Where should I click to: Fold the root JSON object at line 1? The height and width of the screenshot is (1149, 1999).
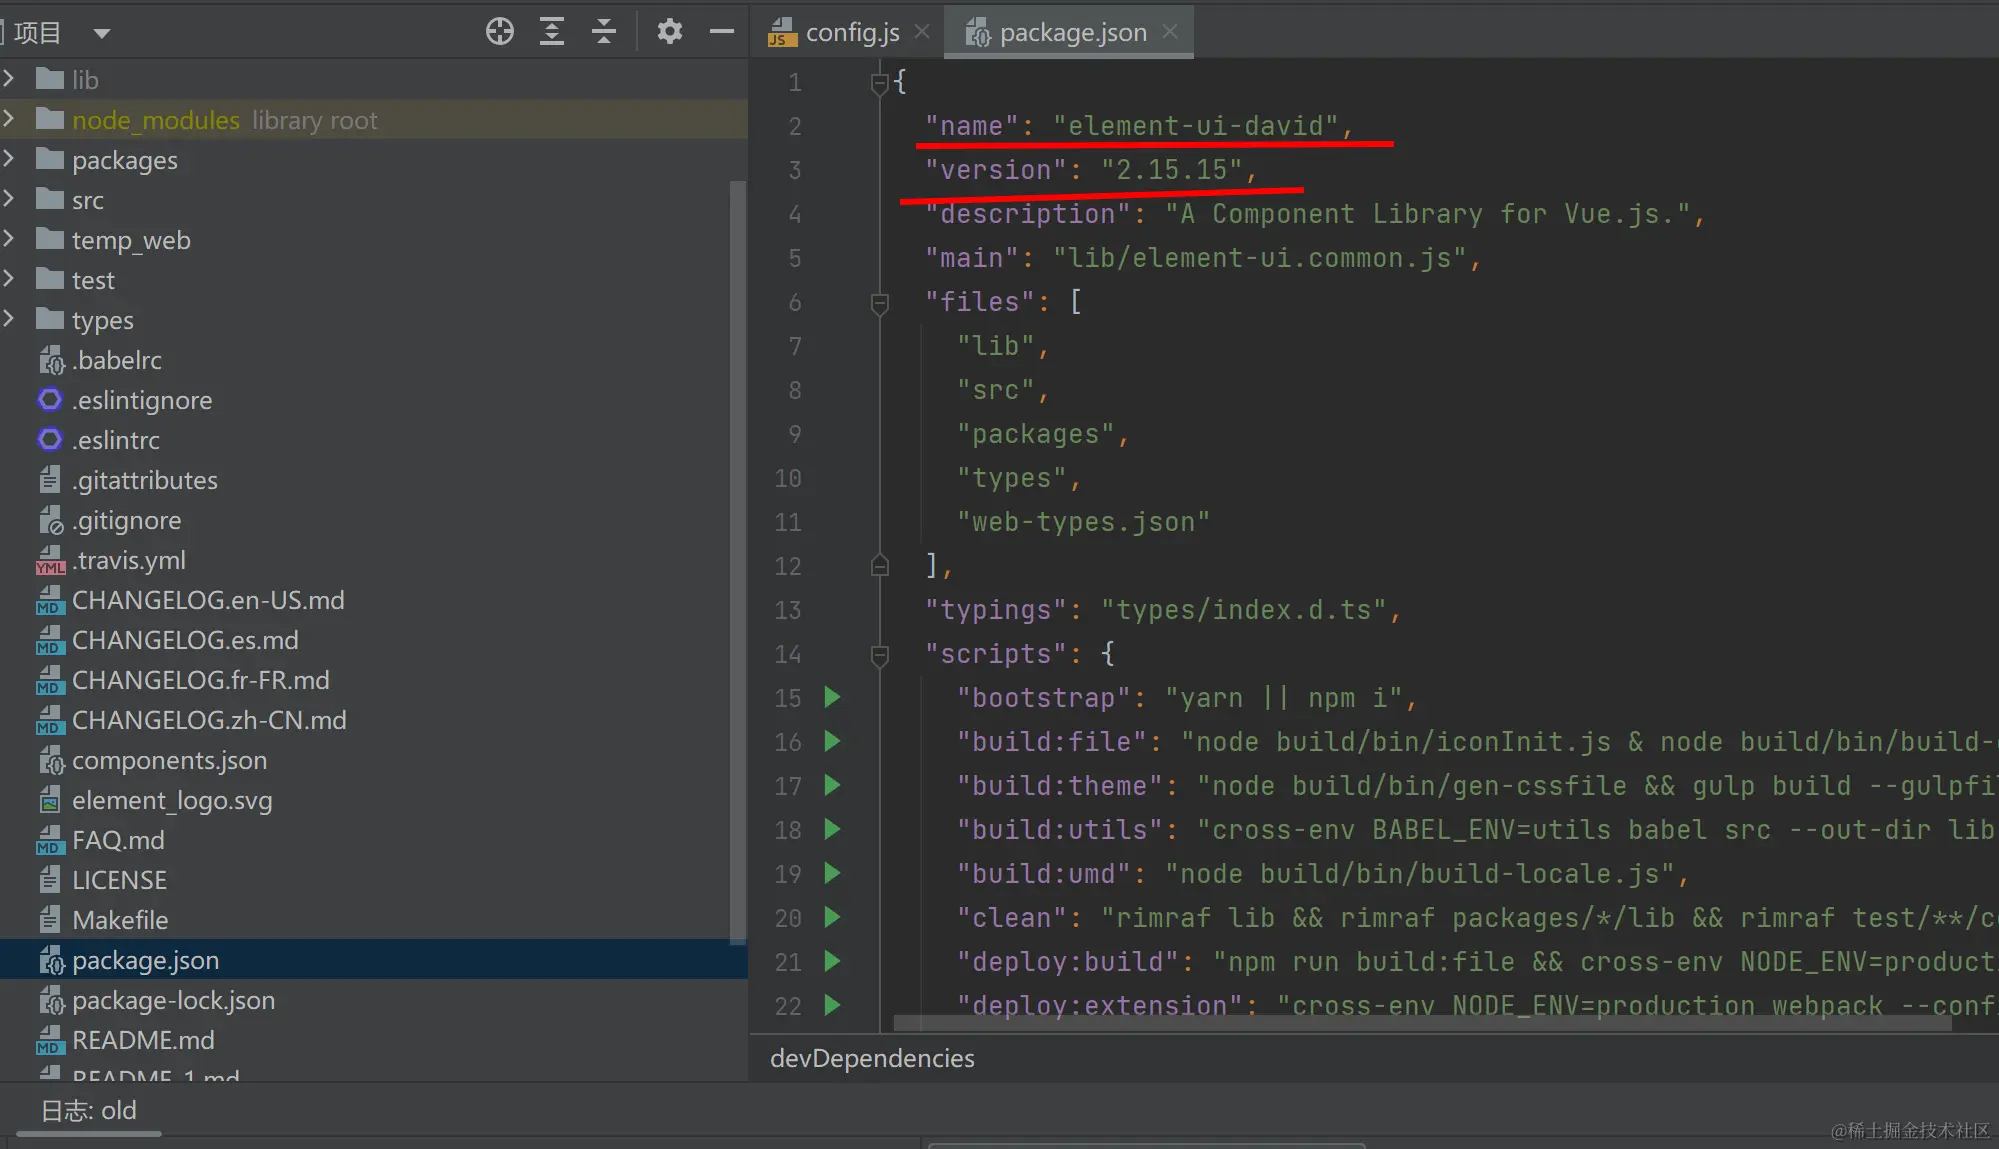tap(880, 82)
